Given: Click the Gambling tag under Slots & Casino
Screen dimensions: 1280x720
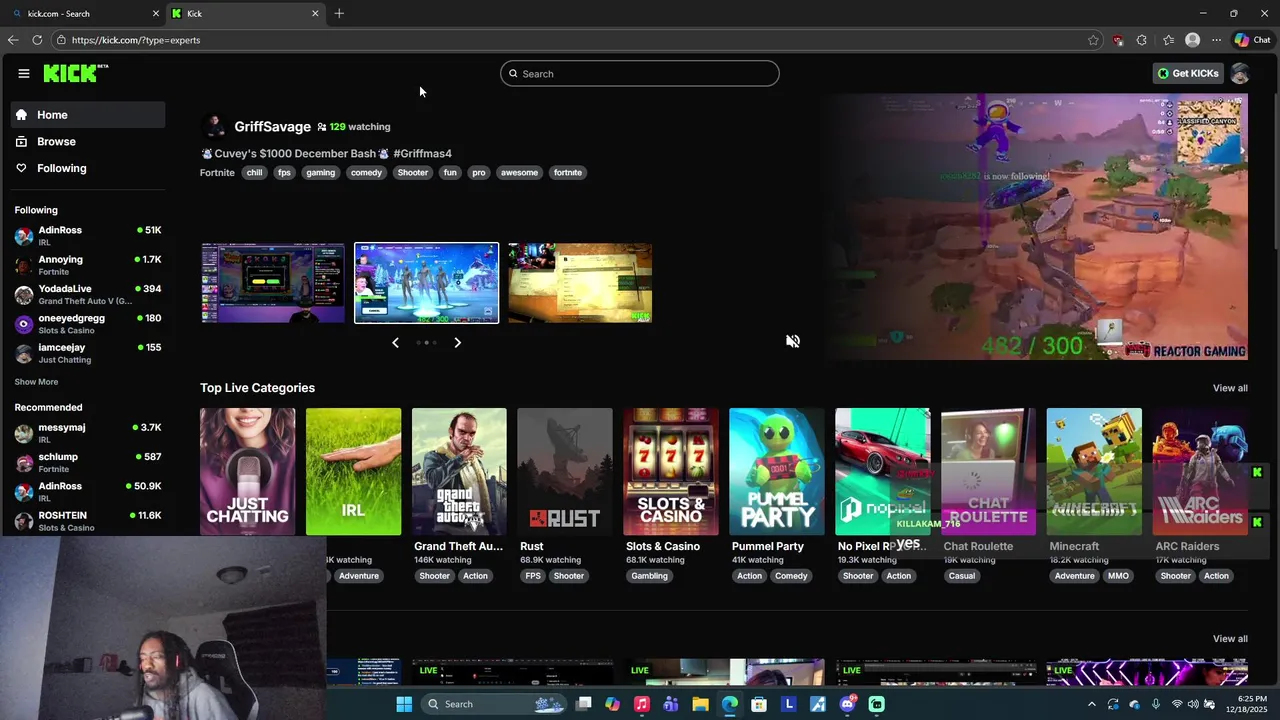Looking at the screenshot, I should click(x=649, y=576).
